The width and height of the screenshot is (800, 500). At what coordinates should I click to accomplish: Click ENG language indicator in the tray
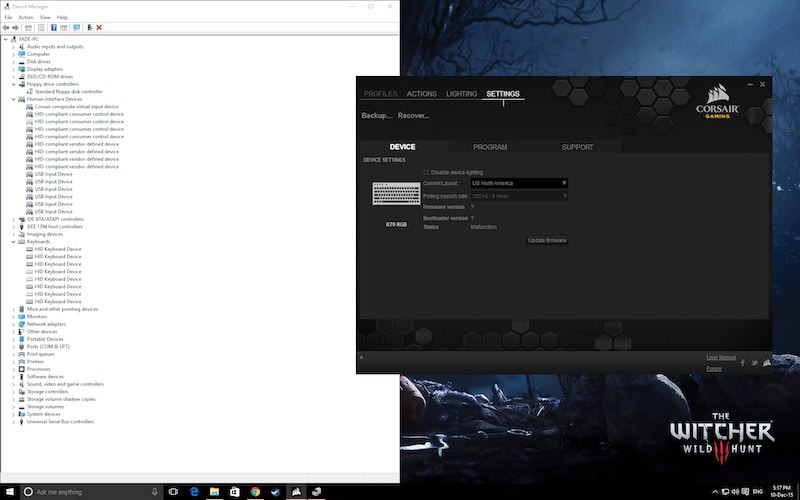pyautogui.click(x=758, y=492)
